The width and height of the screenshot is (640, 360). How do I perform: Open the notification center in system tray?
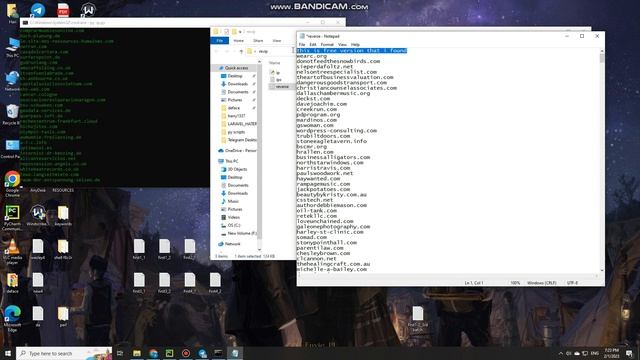629,353
